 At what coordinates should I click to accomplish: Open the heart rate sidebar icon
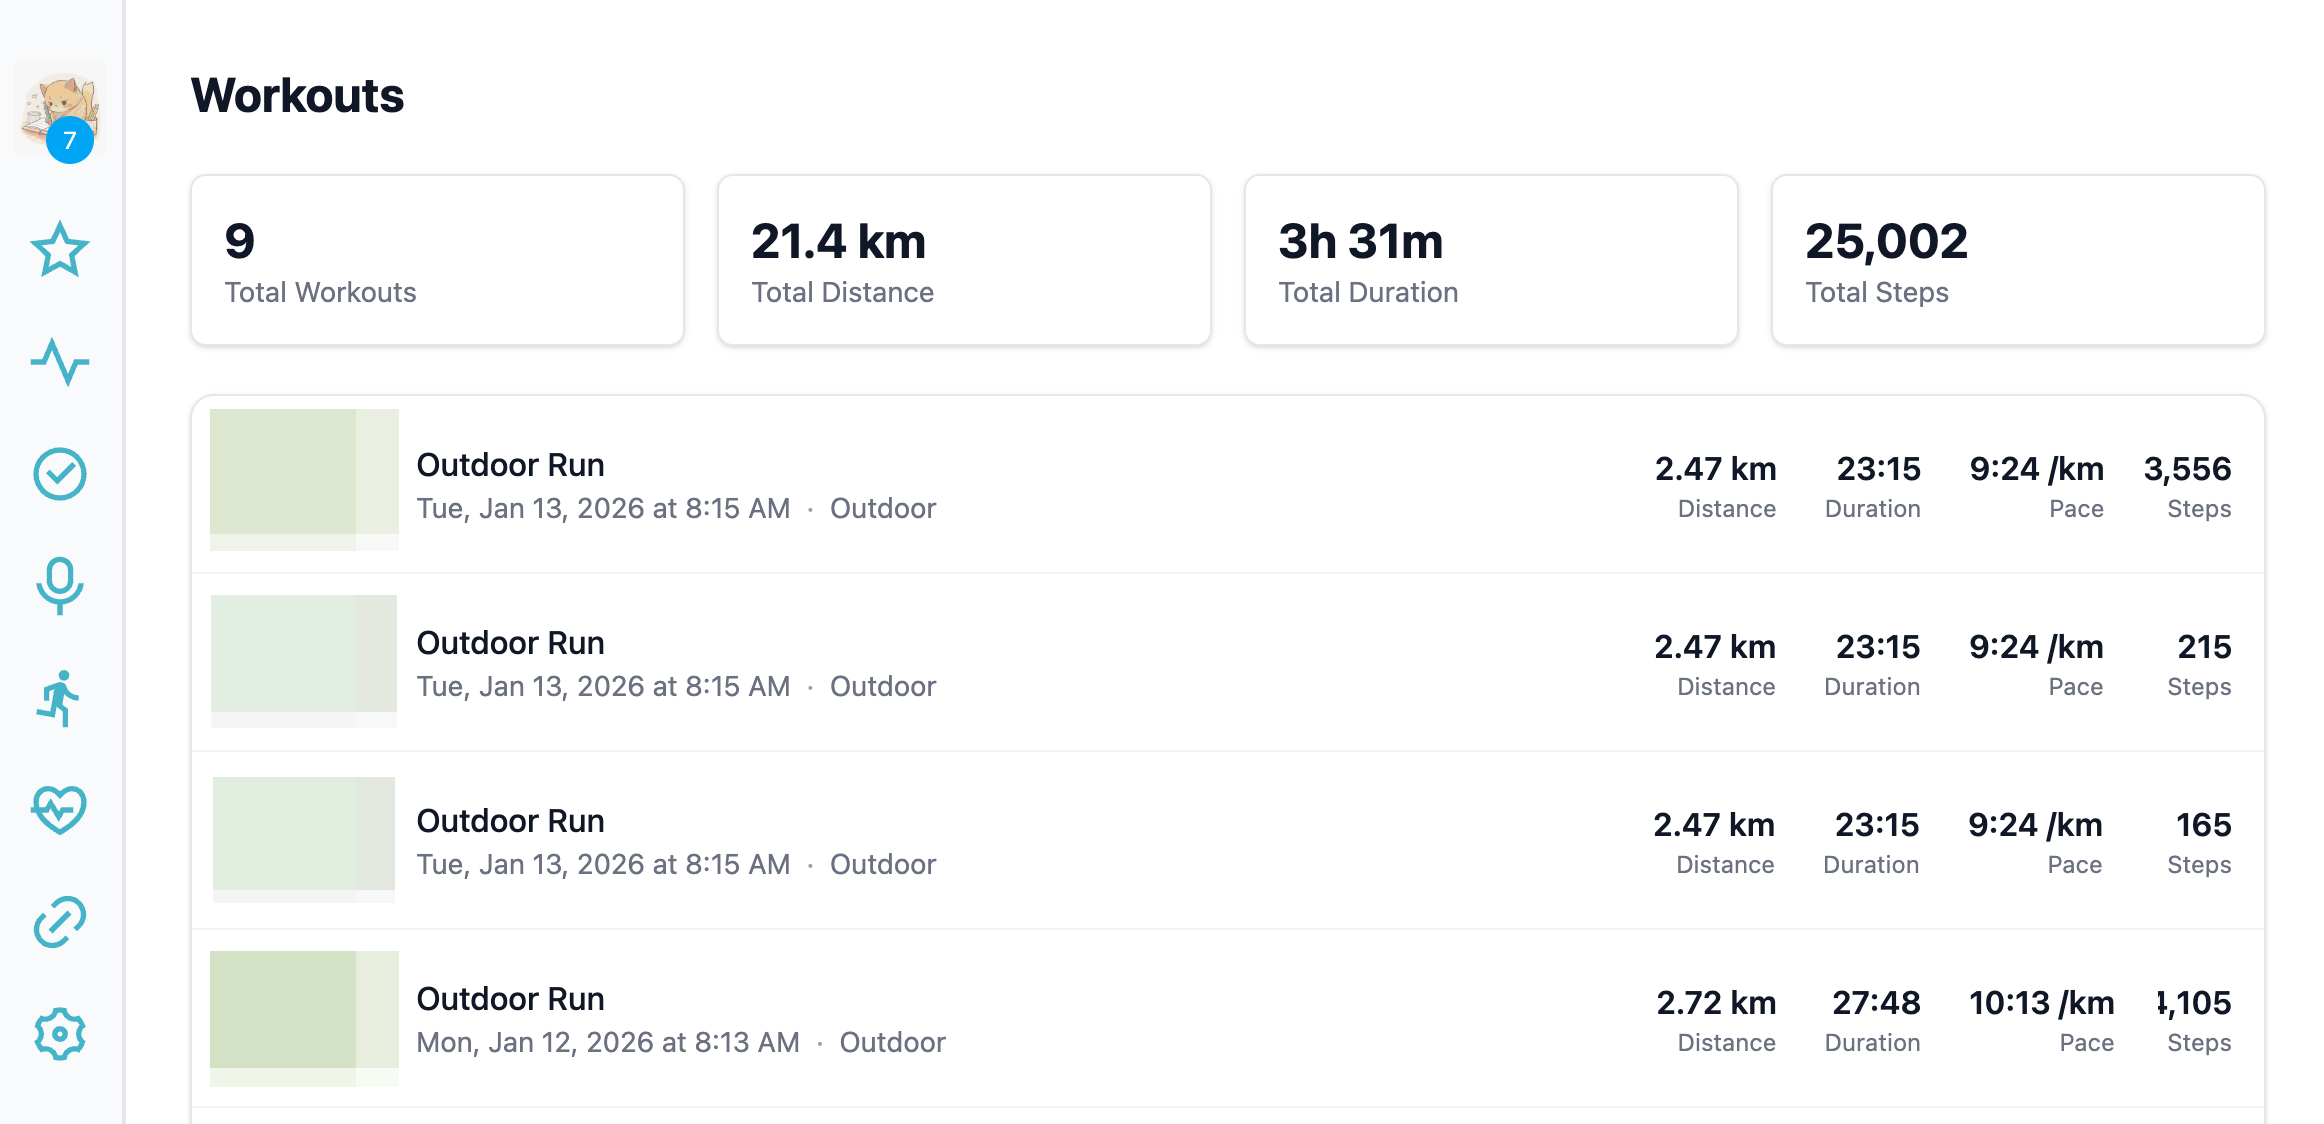pyautogui.click(x=60, y=809)
